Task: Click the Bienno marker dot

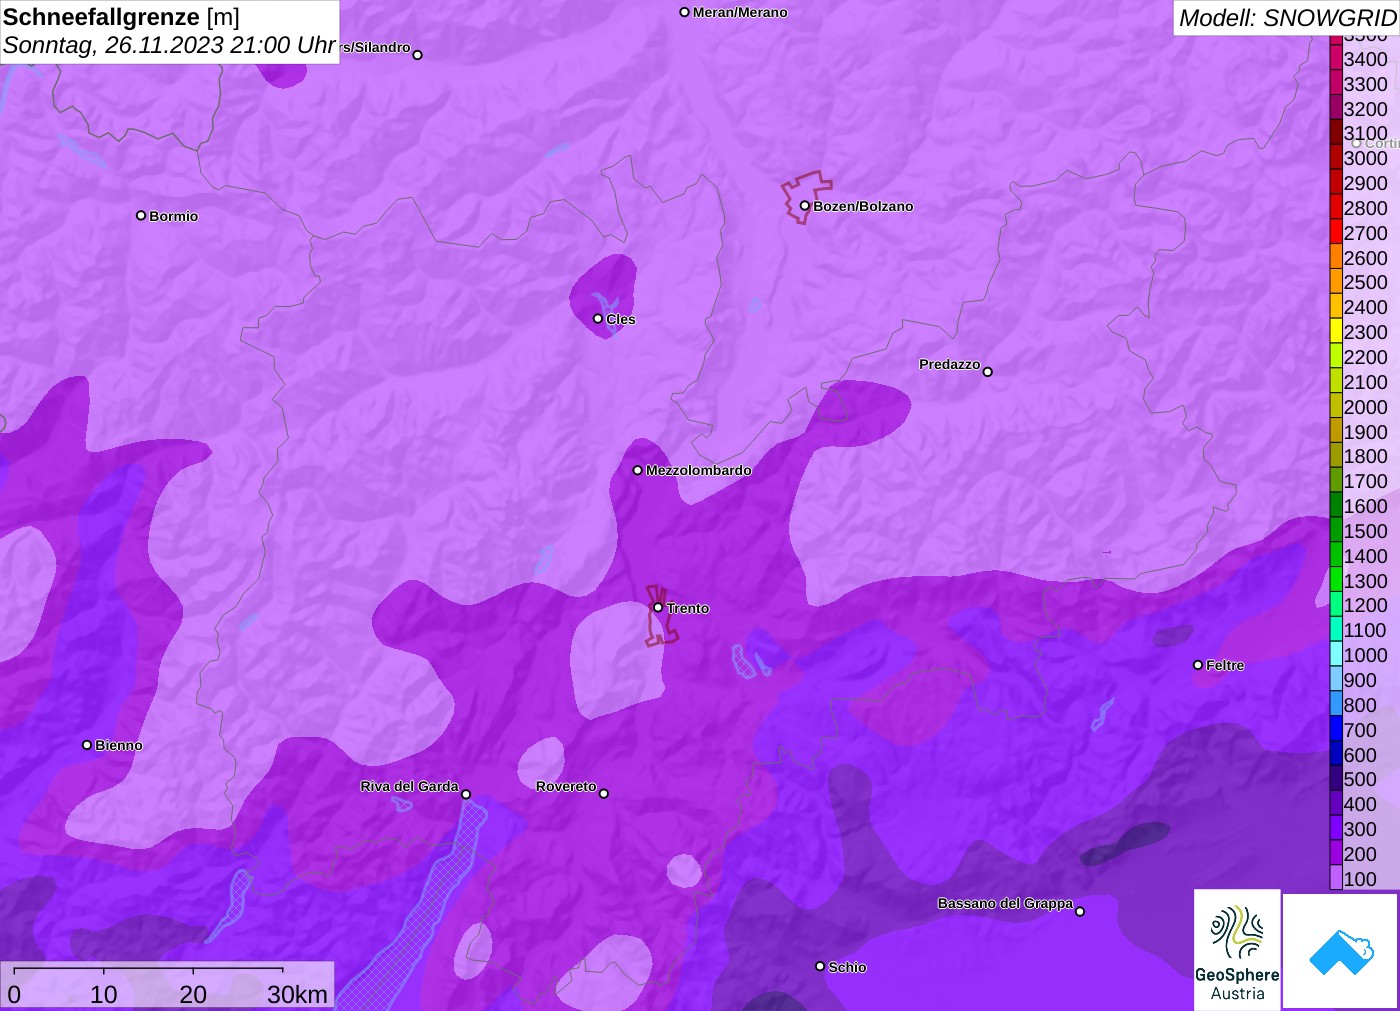Action: [x=87, y=745]
